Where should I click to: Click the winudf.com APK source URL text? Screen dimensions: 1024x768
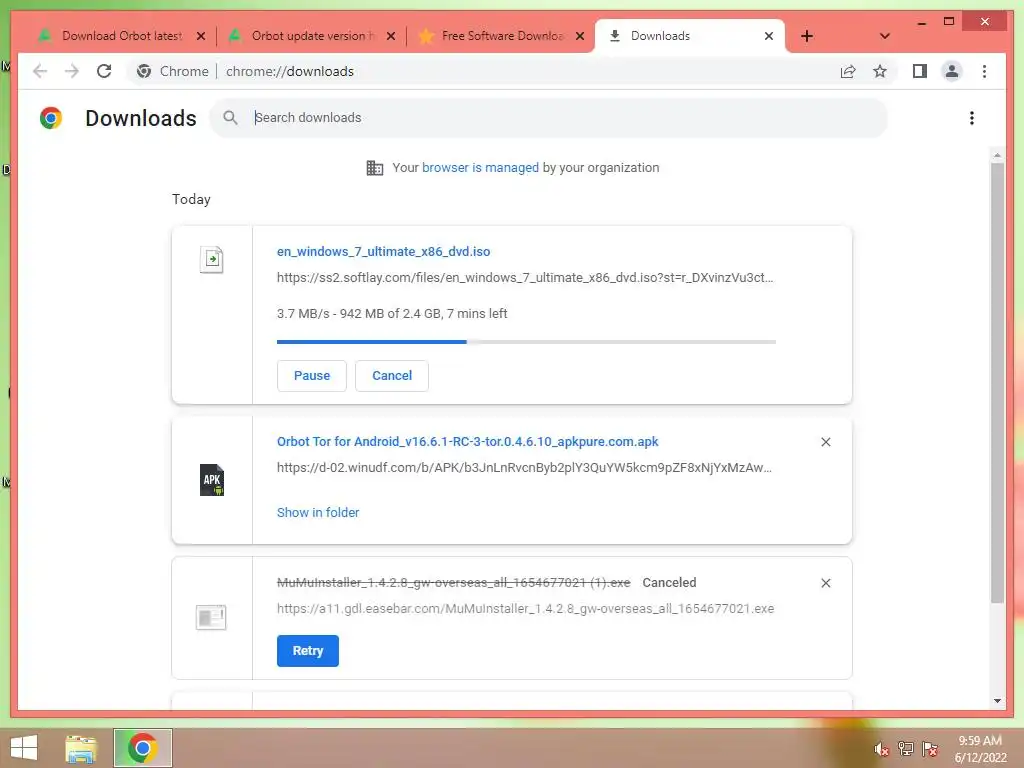(x=524, y=468)
